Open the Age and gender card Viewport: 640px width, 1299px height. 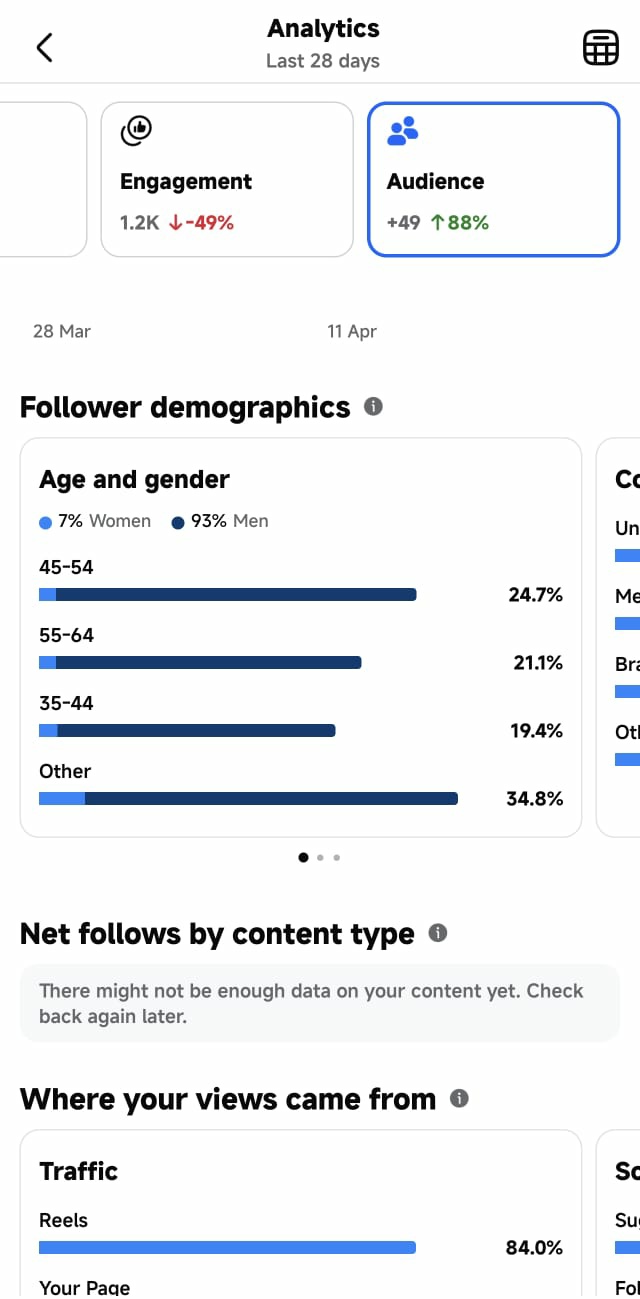pyautogui.click(x=301, y=637)
